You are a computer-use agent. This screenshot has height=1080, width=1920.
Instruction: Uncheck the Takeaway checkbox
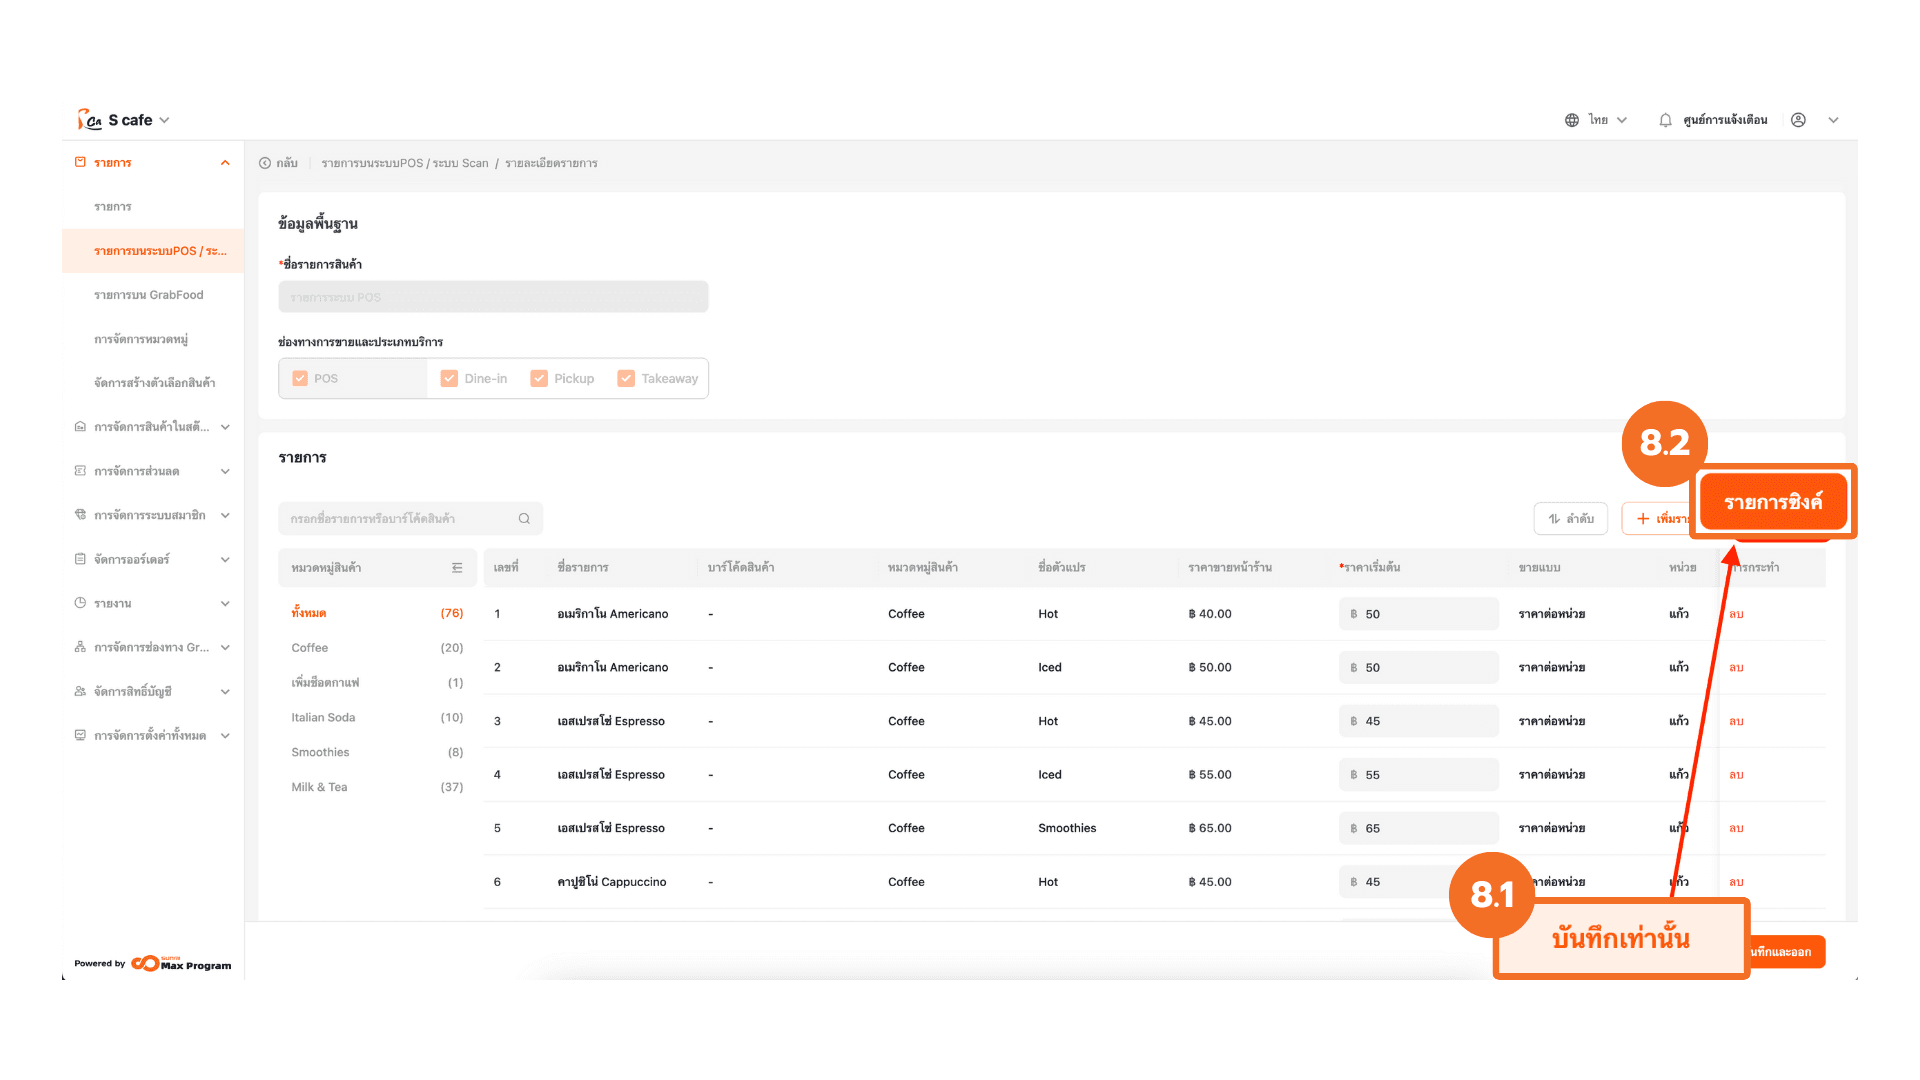[626, 378]
